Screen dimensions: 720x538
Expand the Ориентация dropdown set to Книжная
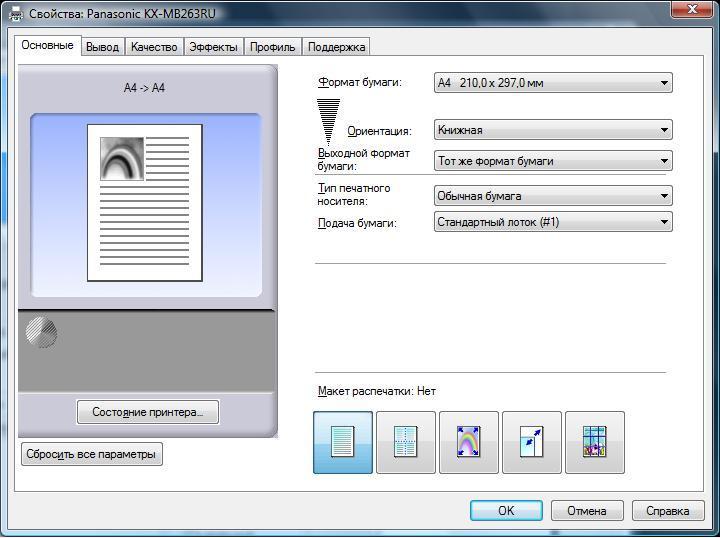[x=553, y=130]
